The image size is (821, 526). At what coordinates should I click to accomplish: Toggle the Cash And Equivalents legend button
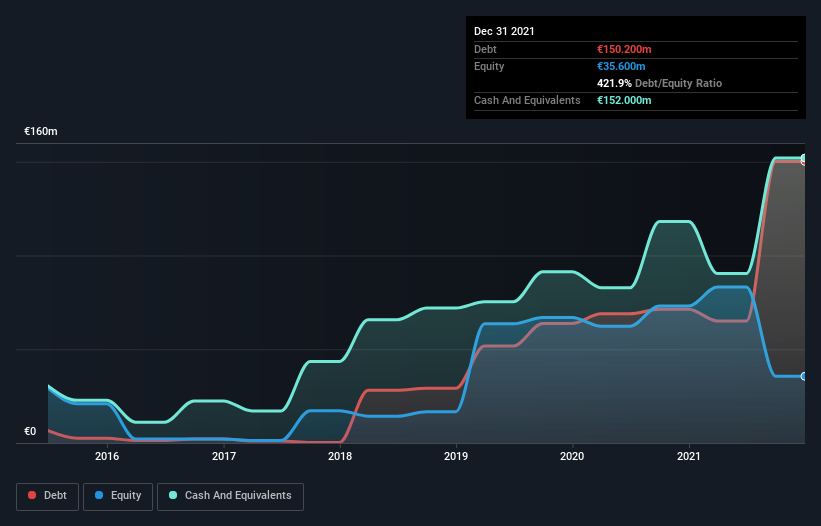pos(230,496)
